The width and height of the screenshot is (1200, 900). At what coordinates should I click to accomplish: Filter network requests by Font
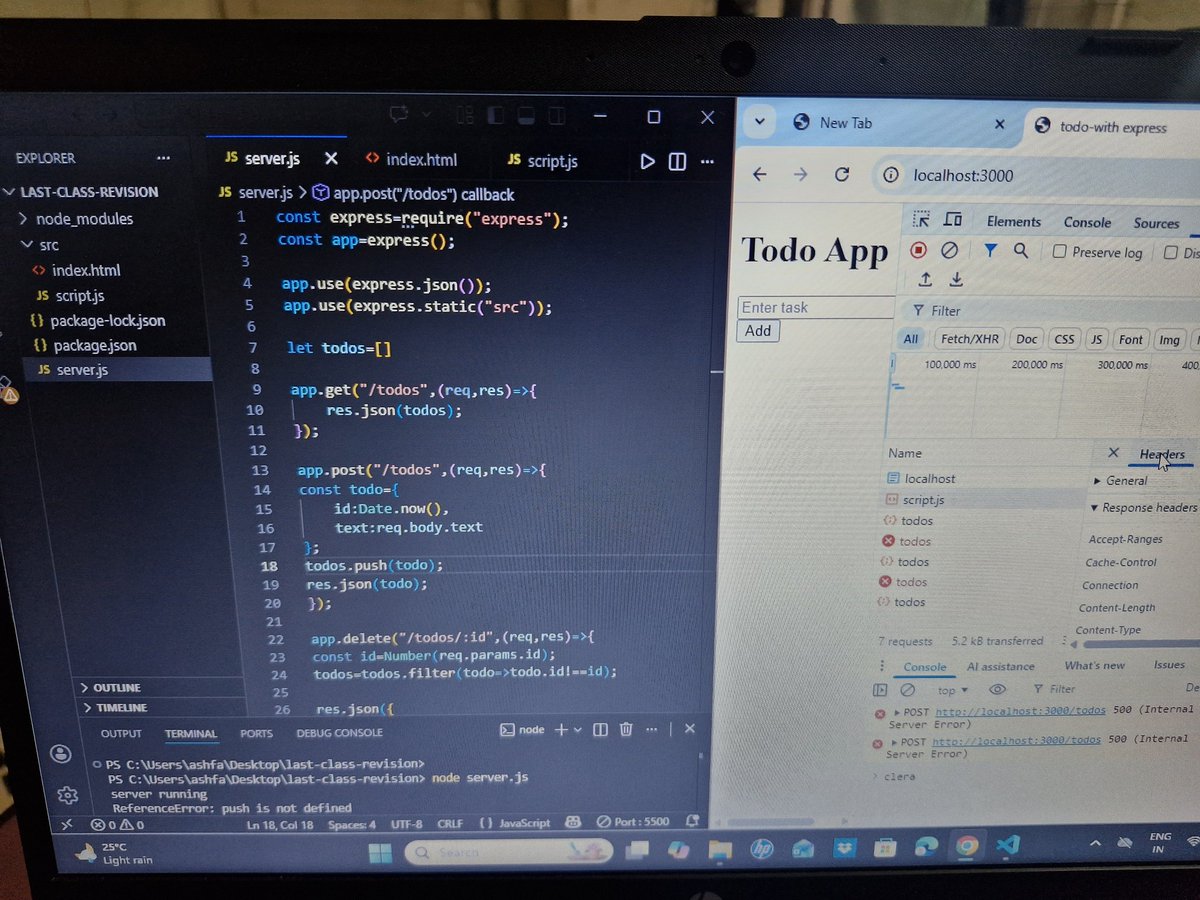1131,340
